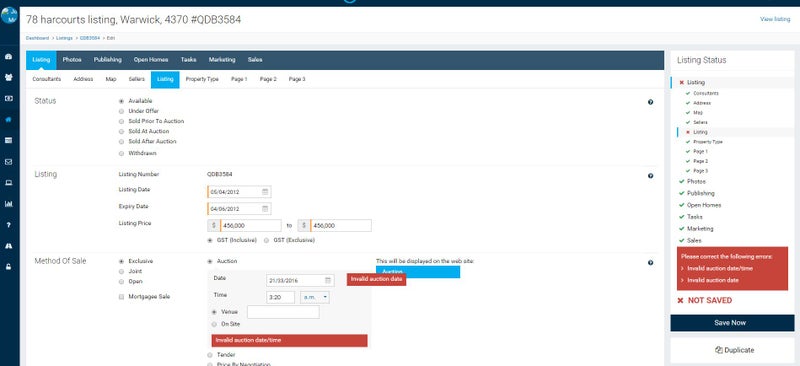Image resolution: width=800 pixels, height=366 pixels.
Task: Click the padlock icon in sidebar
Action: (x=9, y=266)
